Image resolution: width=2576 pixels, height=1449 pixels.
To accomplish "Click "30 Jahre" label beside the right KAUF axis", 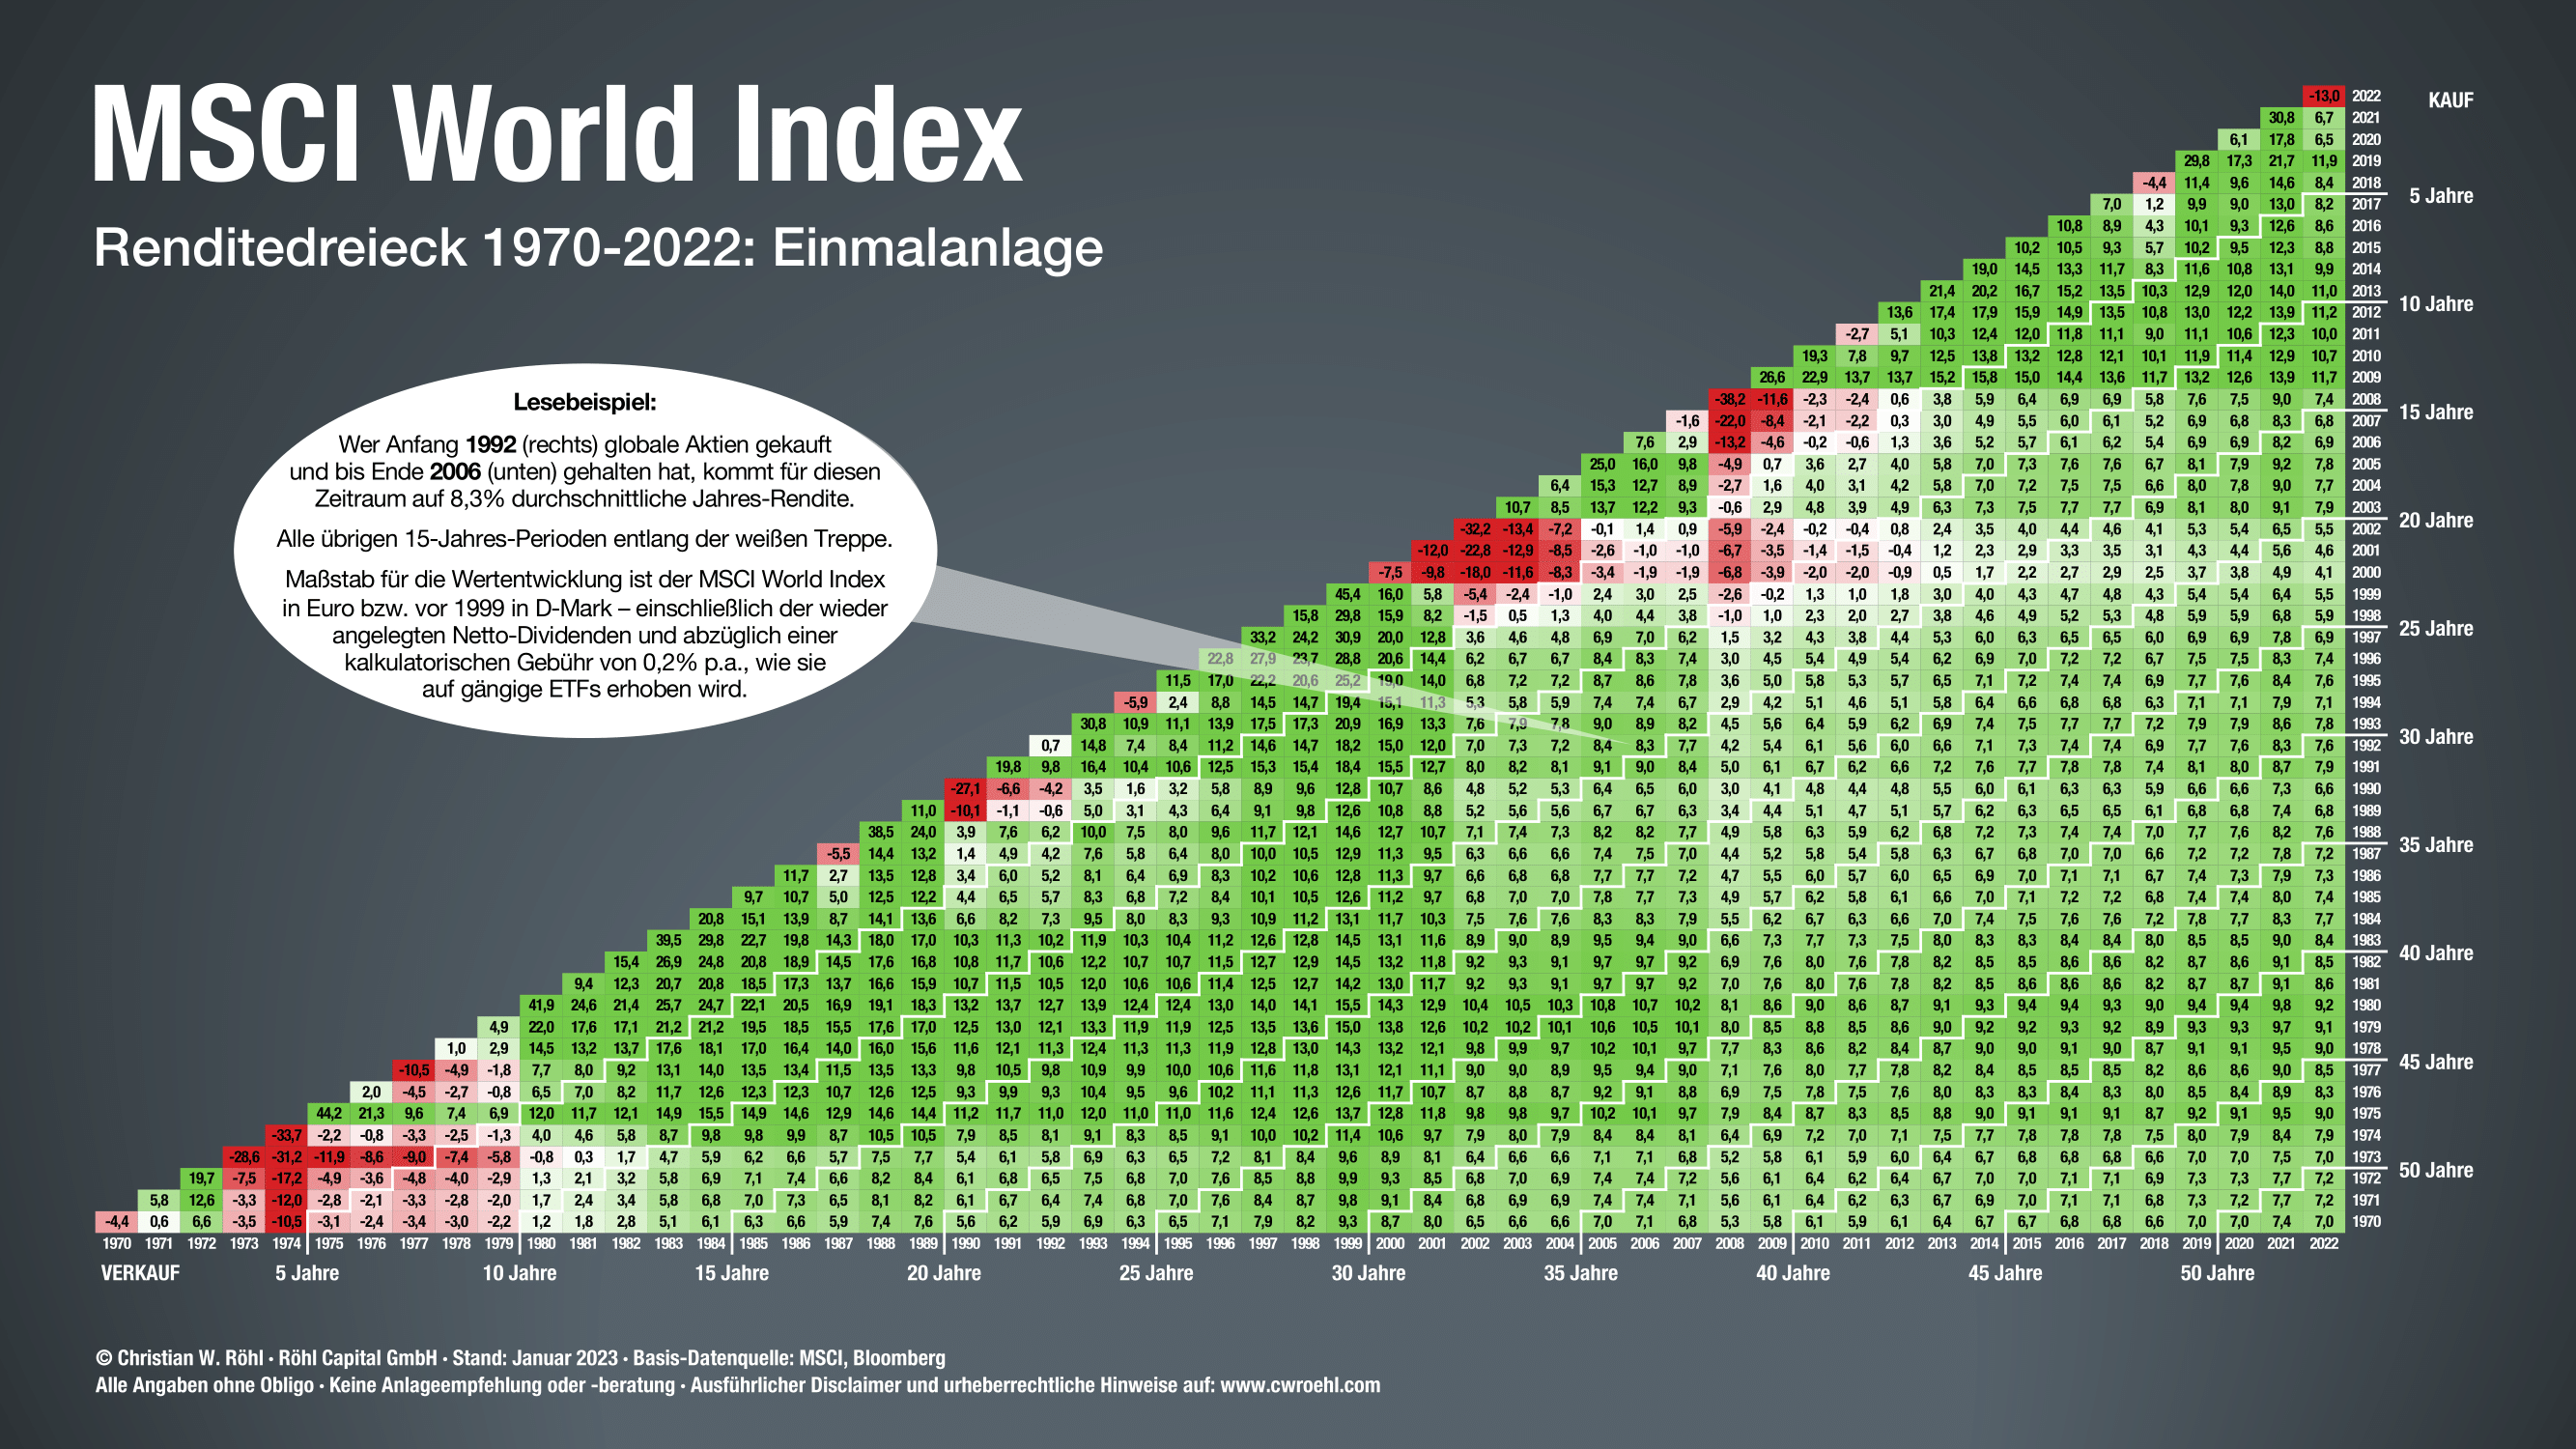I will [x=2435, y=737].
